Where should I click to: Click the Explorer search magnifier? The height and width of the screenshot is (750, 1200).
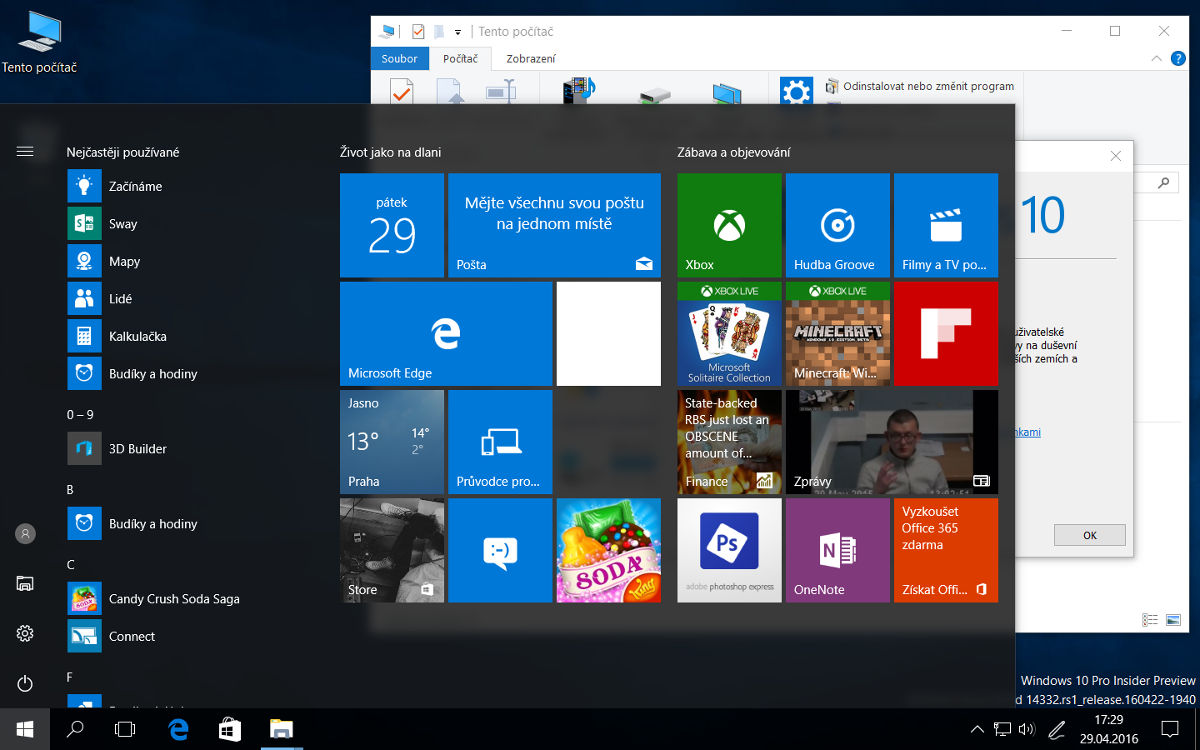1163,183
